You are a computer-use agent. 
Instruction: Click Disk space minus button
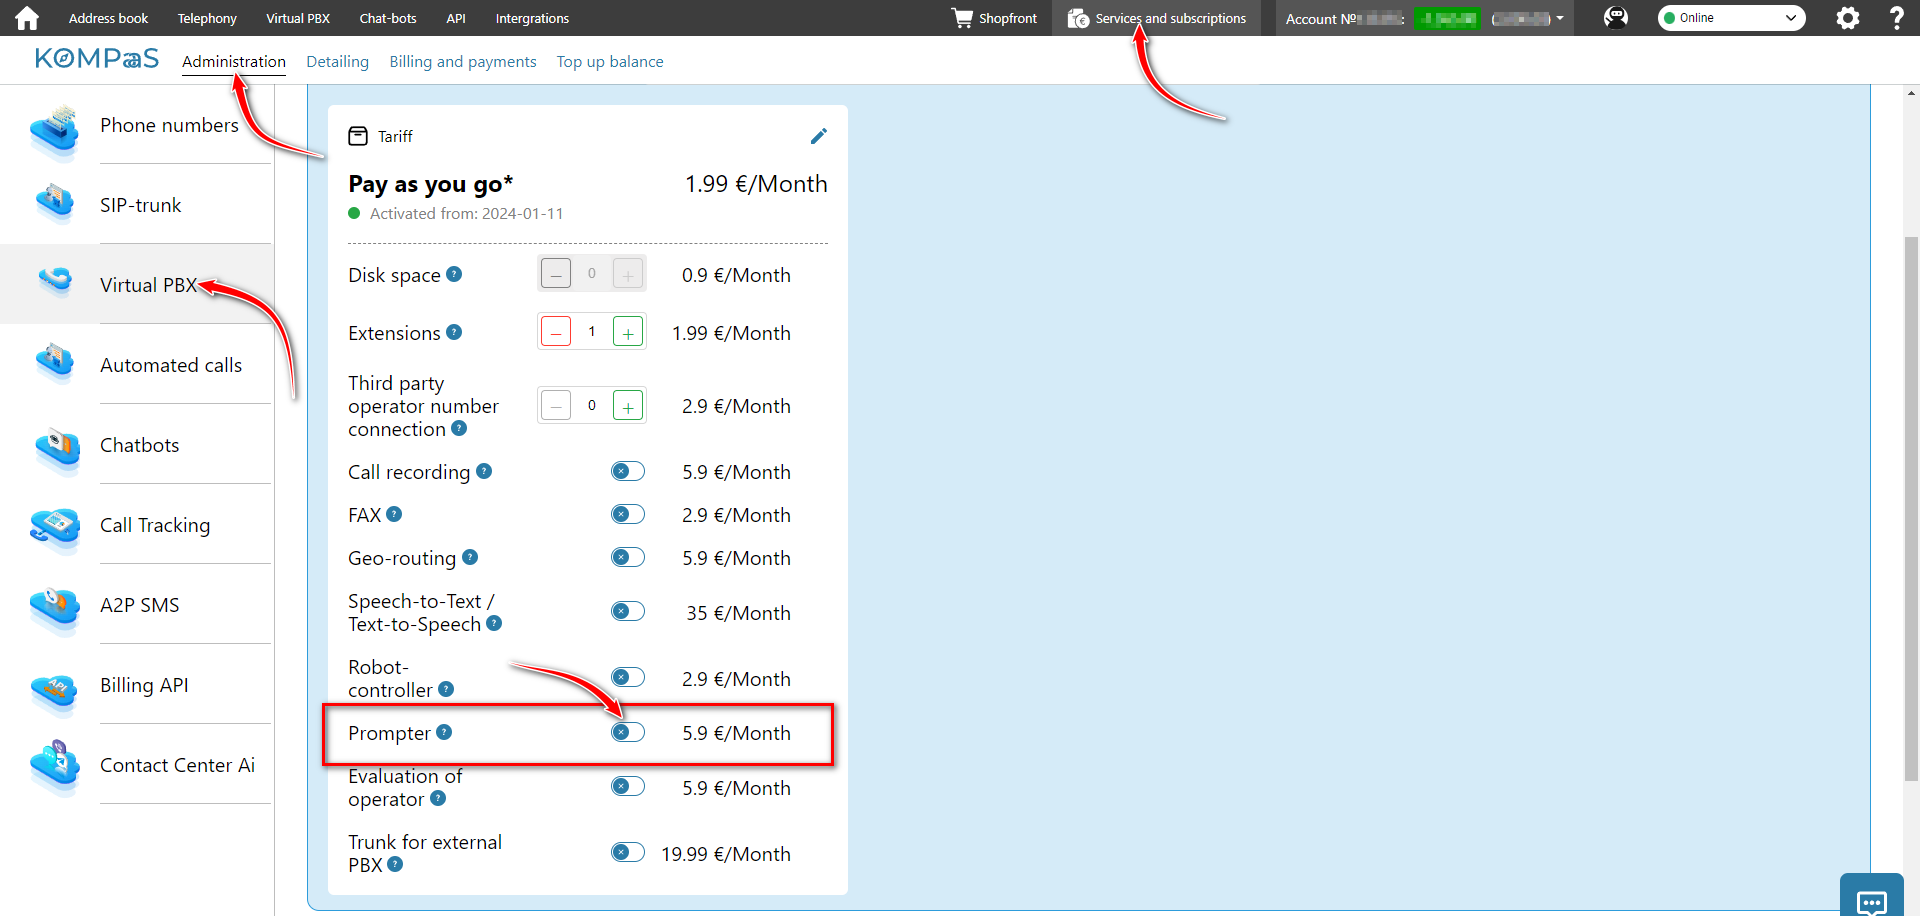click(556, 274)
